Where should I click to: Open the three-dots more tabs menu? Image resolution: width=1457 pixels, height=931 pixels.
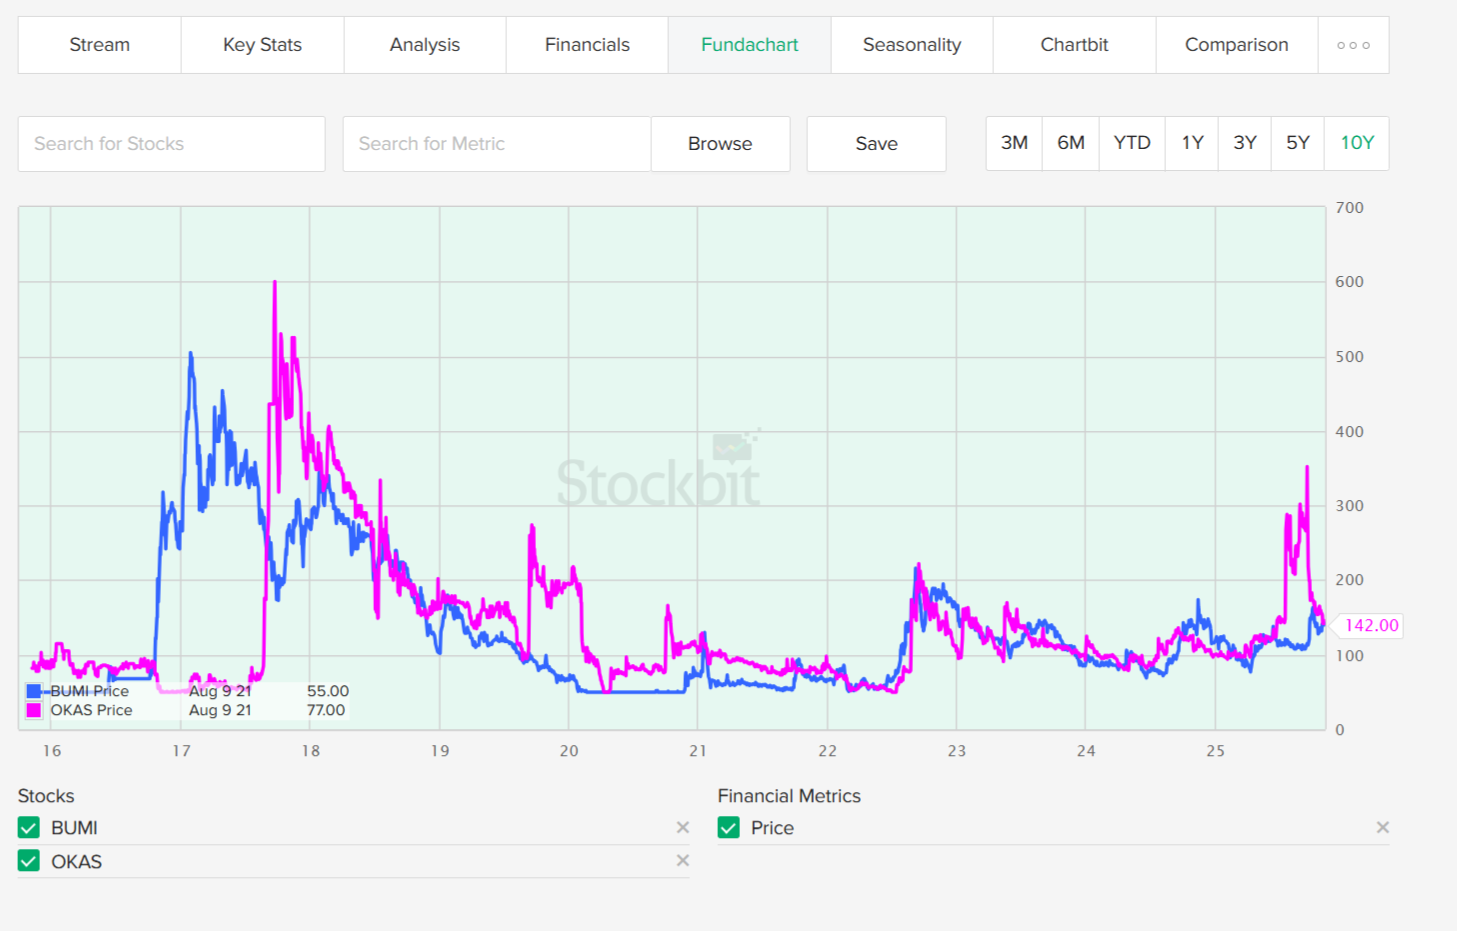click(x=1353, y=45)
